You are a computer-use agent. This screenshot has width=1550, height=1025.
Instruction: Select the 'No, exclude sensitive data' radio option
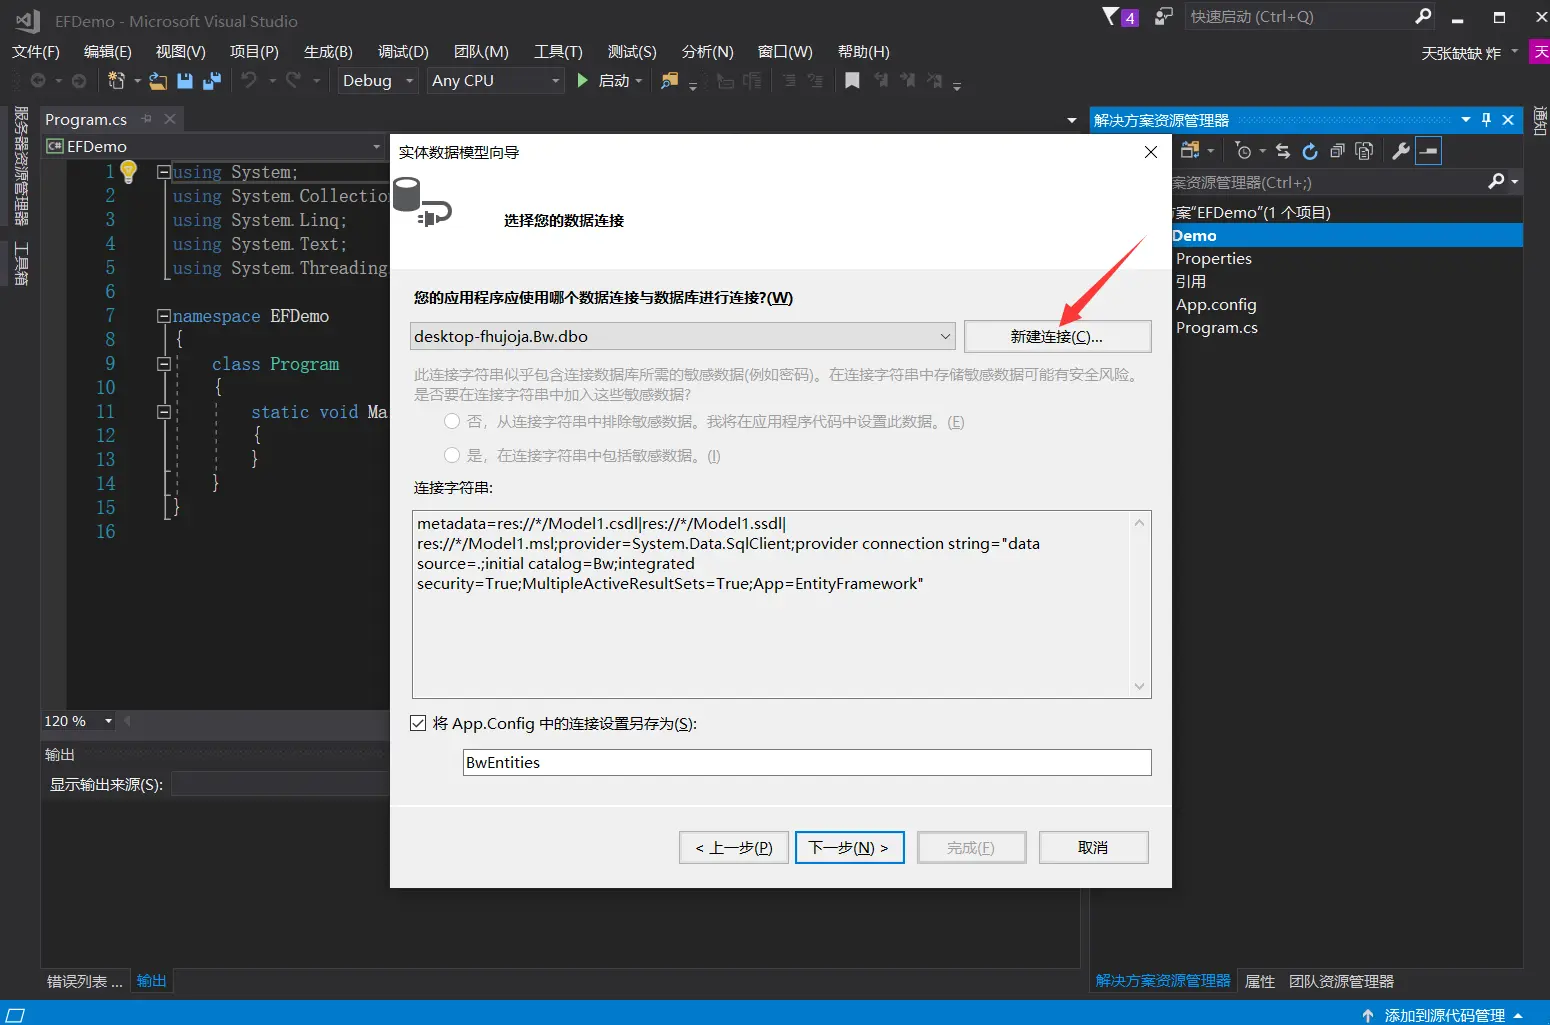(452, 422)
